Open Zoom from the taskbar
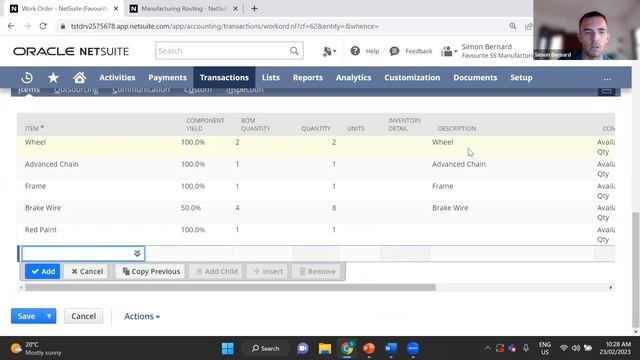The width and height of the screenshot is (640, 360). click(x=413, y=349)
